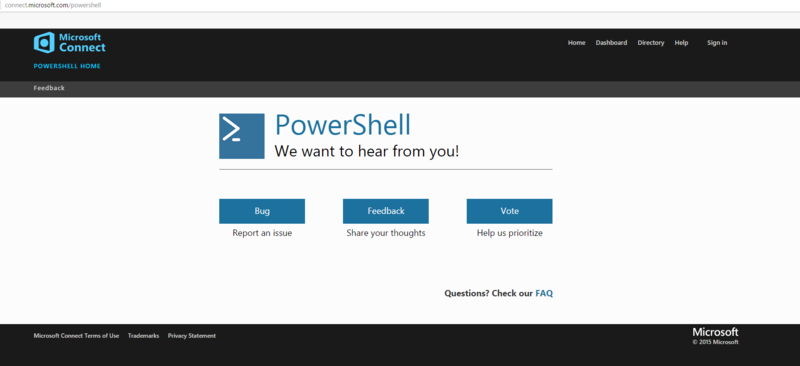
Task: Click the Microsoft logo in the footer
Action: click(715, 332)
